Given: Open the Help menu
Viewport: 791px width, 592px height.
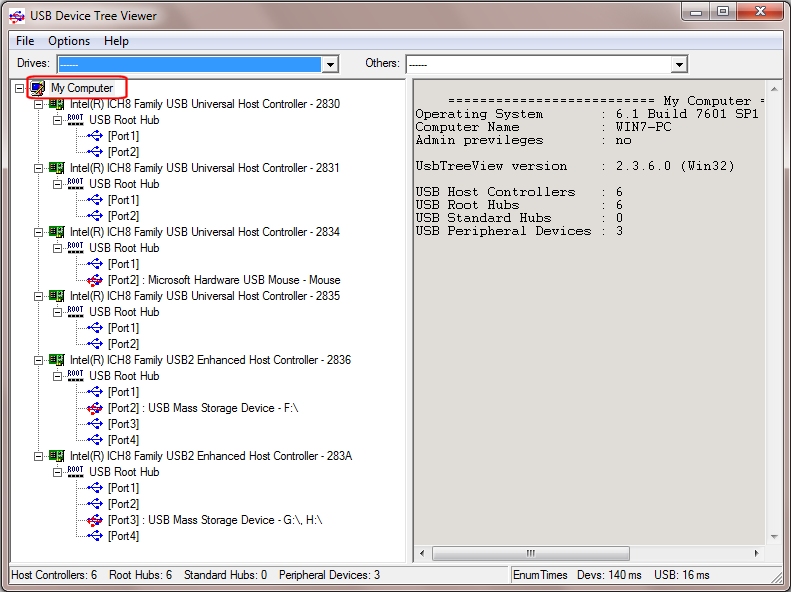Looking at the screenshot, I should click(x=116, y=41).
